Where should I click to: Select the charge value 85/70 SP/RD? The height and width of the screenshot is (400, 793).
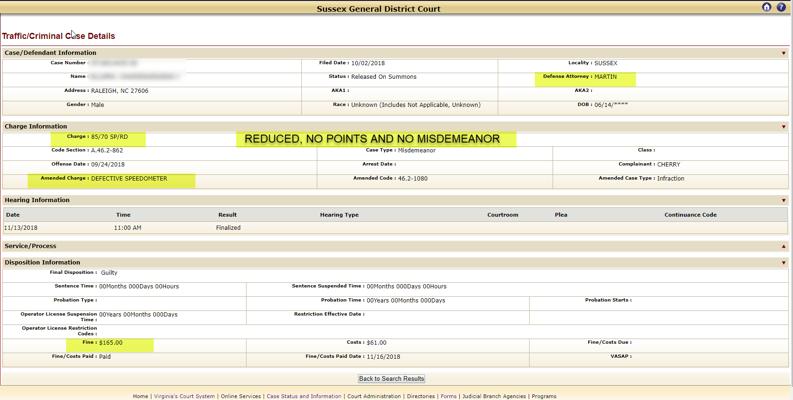pyautogui.click(x=110, y=137)
